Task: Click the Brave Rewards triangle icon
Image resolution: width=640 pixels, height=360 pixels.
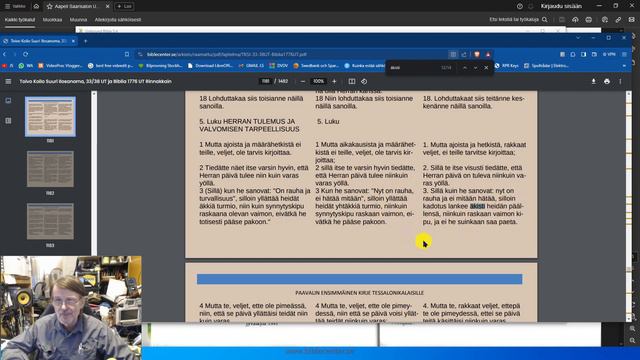Action: [x=488, y=54]
